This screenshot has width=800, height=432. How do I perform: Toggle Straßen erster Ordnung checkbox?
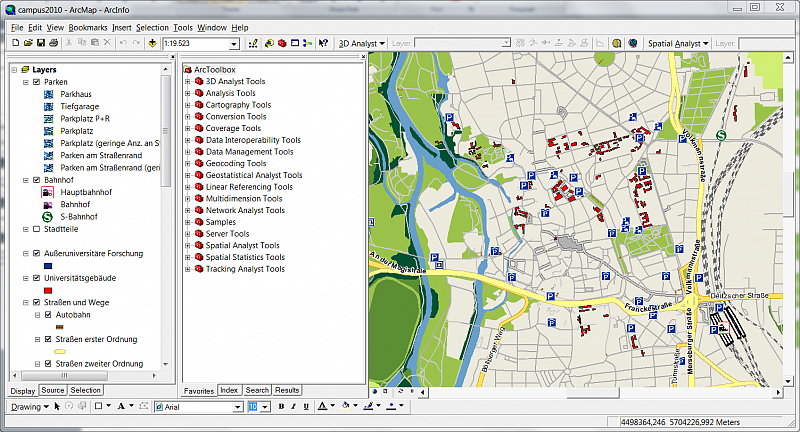[x=48, y=339]
